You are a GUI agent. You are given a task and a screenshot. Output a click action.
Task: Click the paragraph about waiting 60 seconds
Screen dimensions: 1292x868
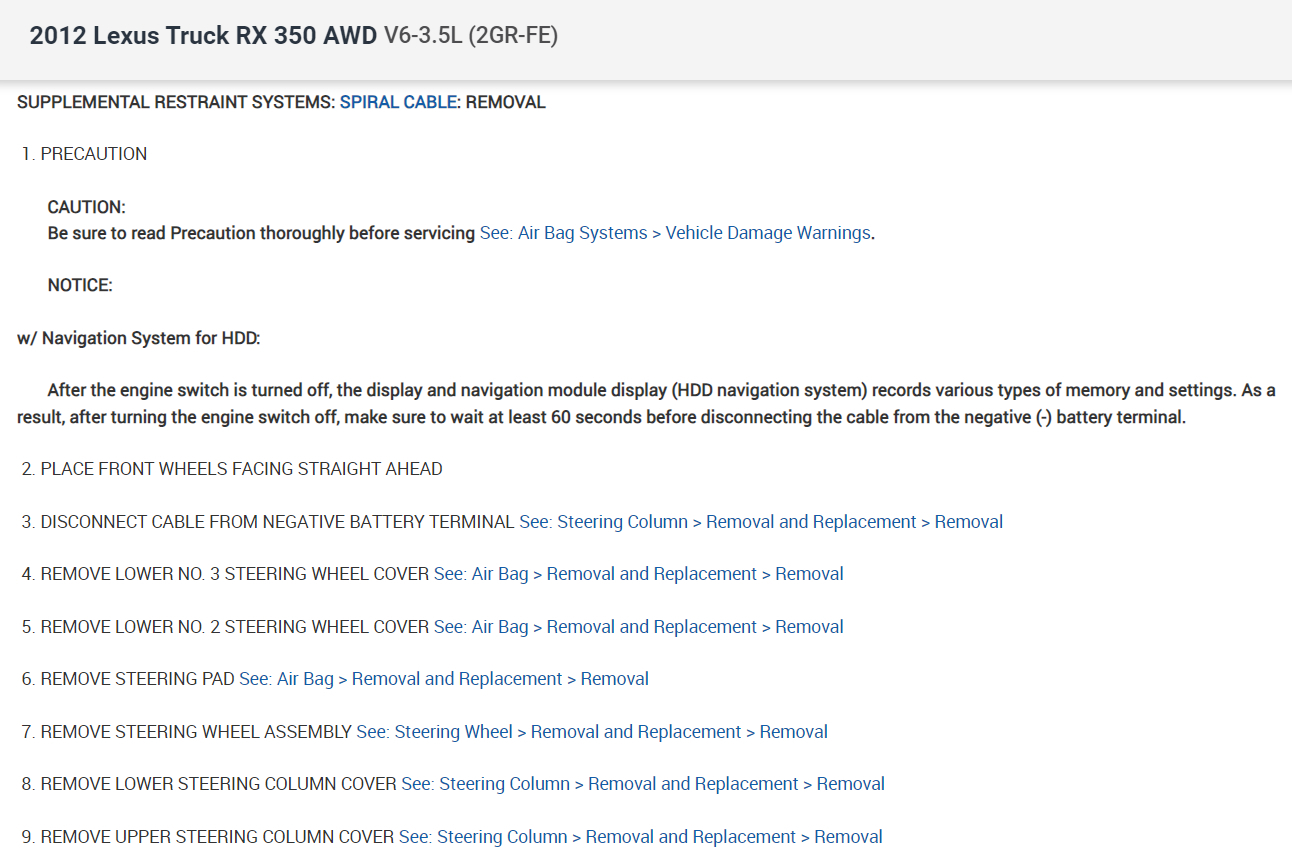(x=646, y=404)
